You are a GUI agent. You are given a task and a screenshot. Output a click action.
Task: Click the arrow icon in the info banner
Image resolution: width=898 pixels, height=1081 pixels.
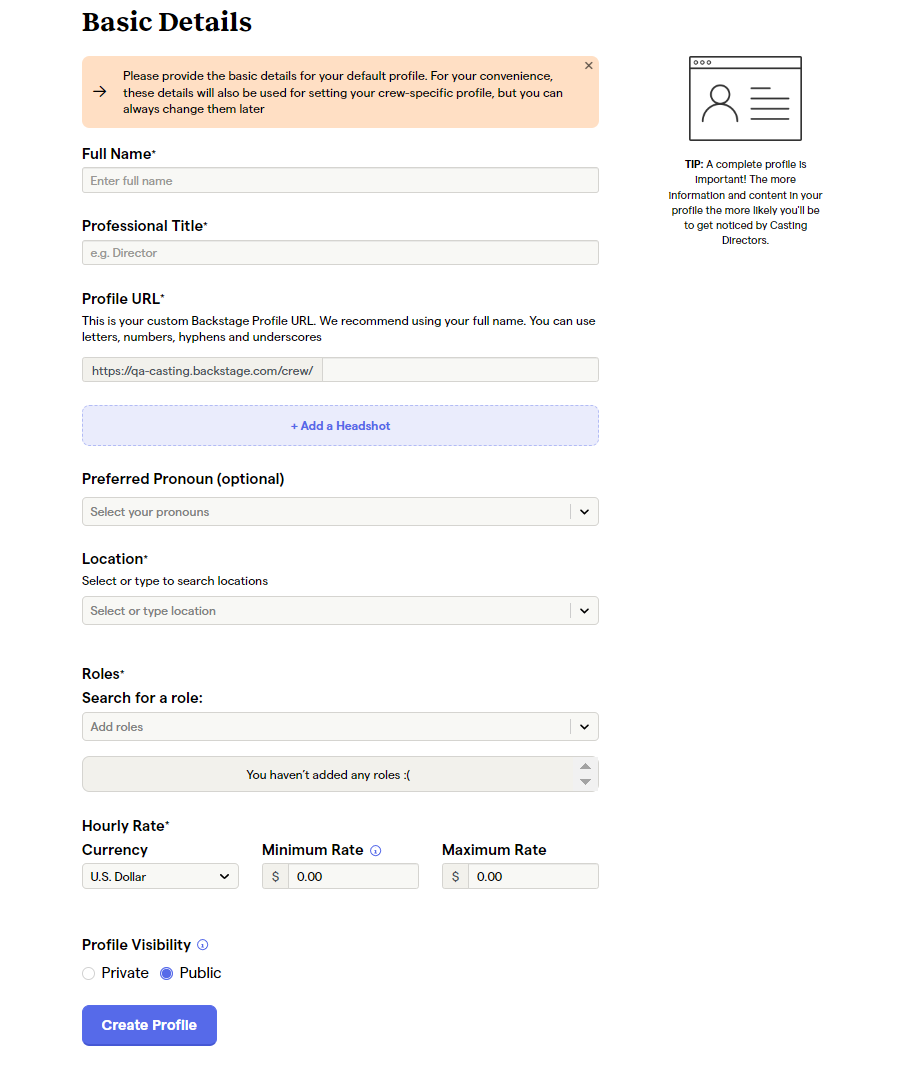tap(100, 92)
